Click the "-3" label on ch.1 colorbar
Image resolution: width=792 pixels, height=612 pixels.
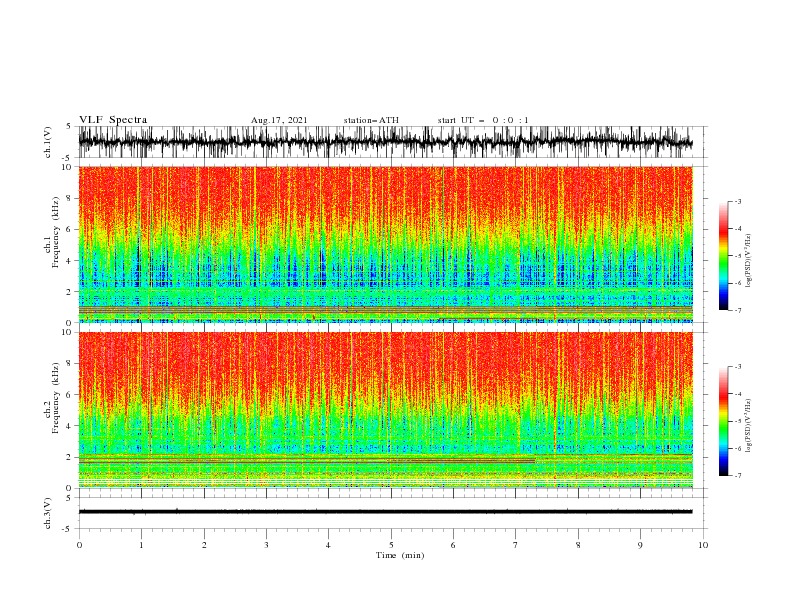point(738,201)
